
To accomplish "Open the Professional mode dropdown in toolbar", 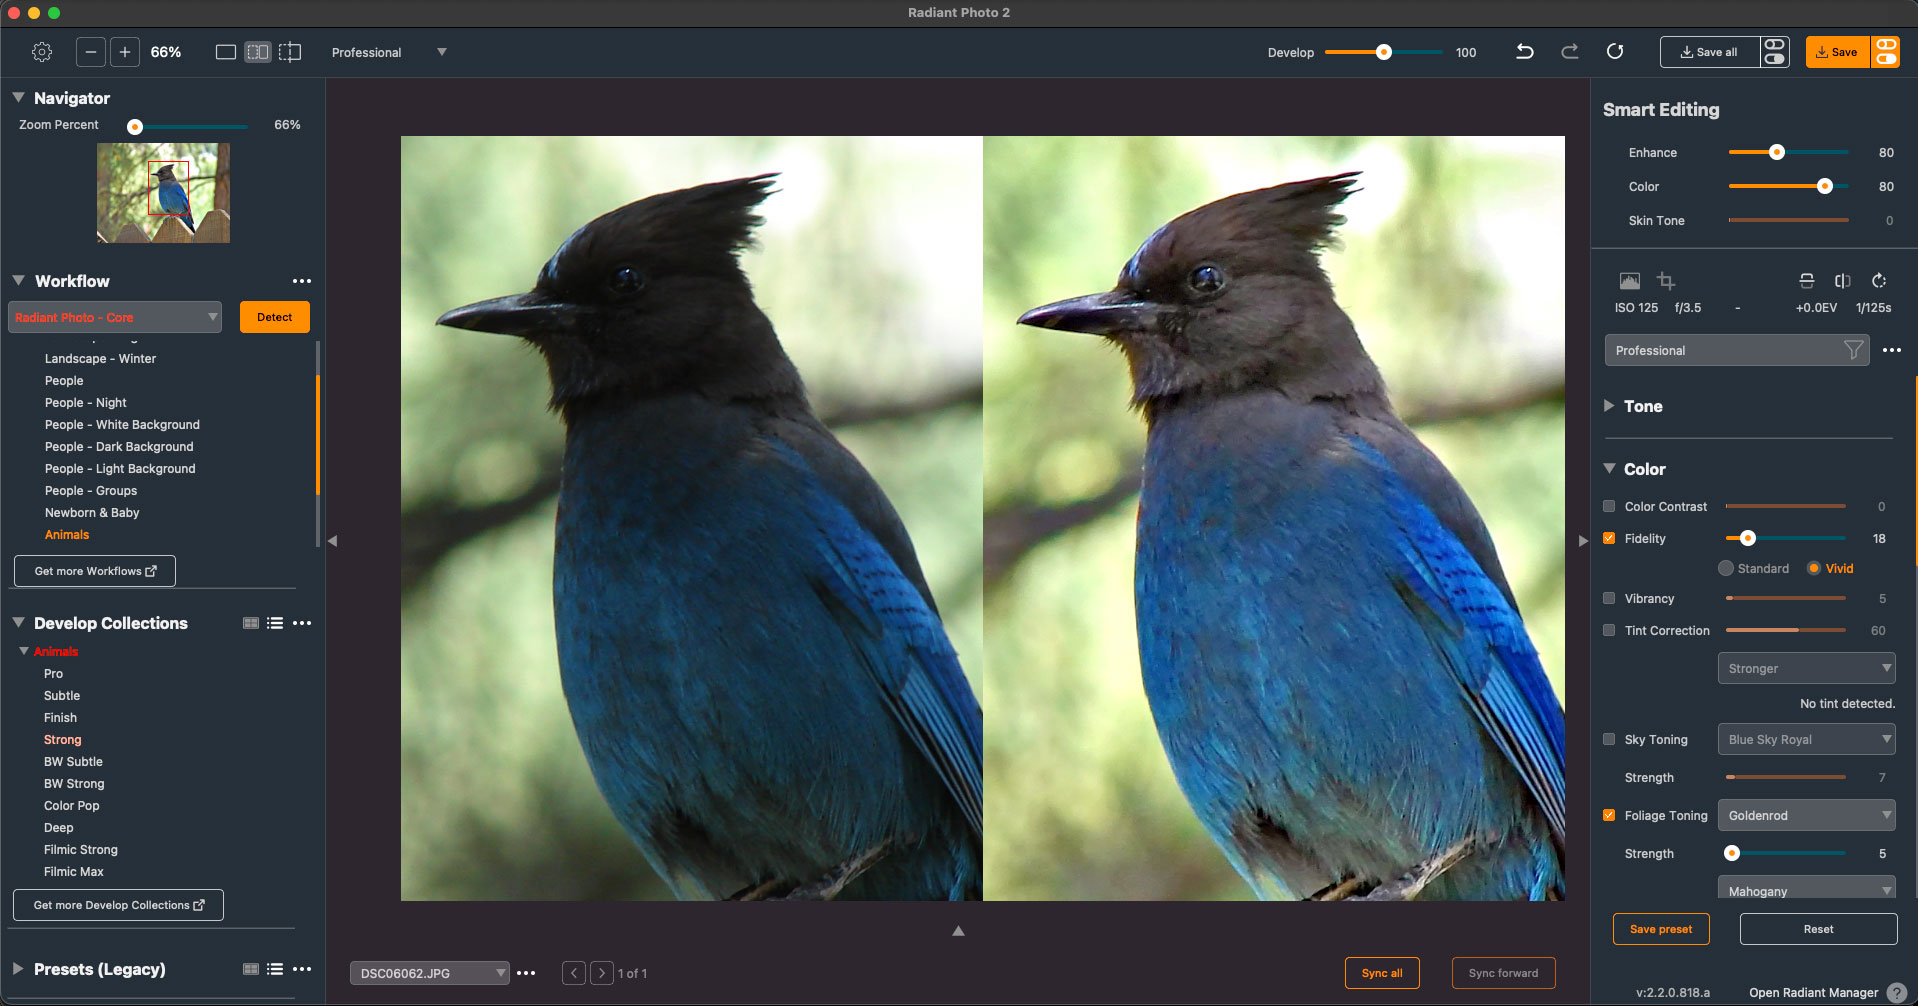I will pyautogui.click(x=389, y=52).
